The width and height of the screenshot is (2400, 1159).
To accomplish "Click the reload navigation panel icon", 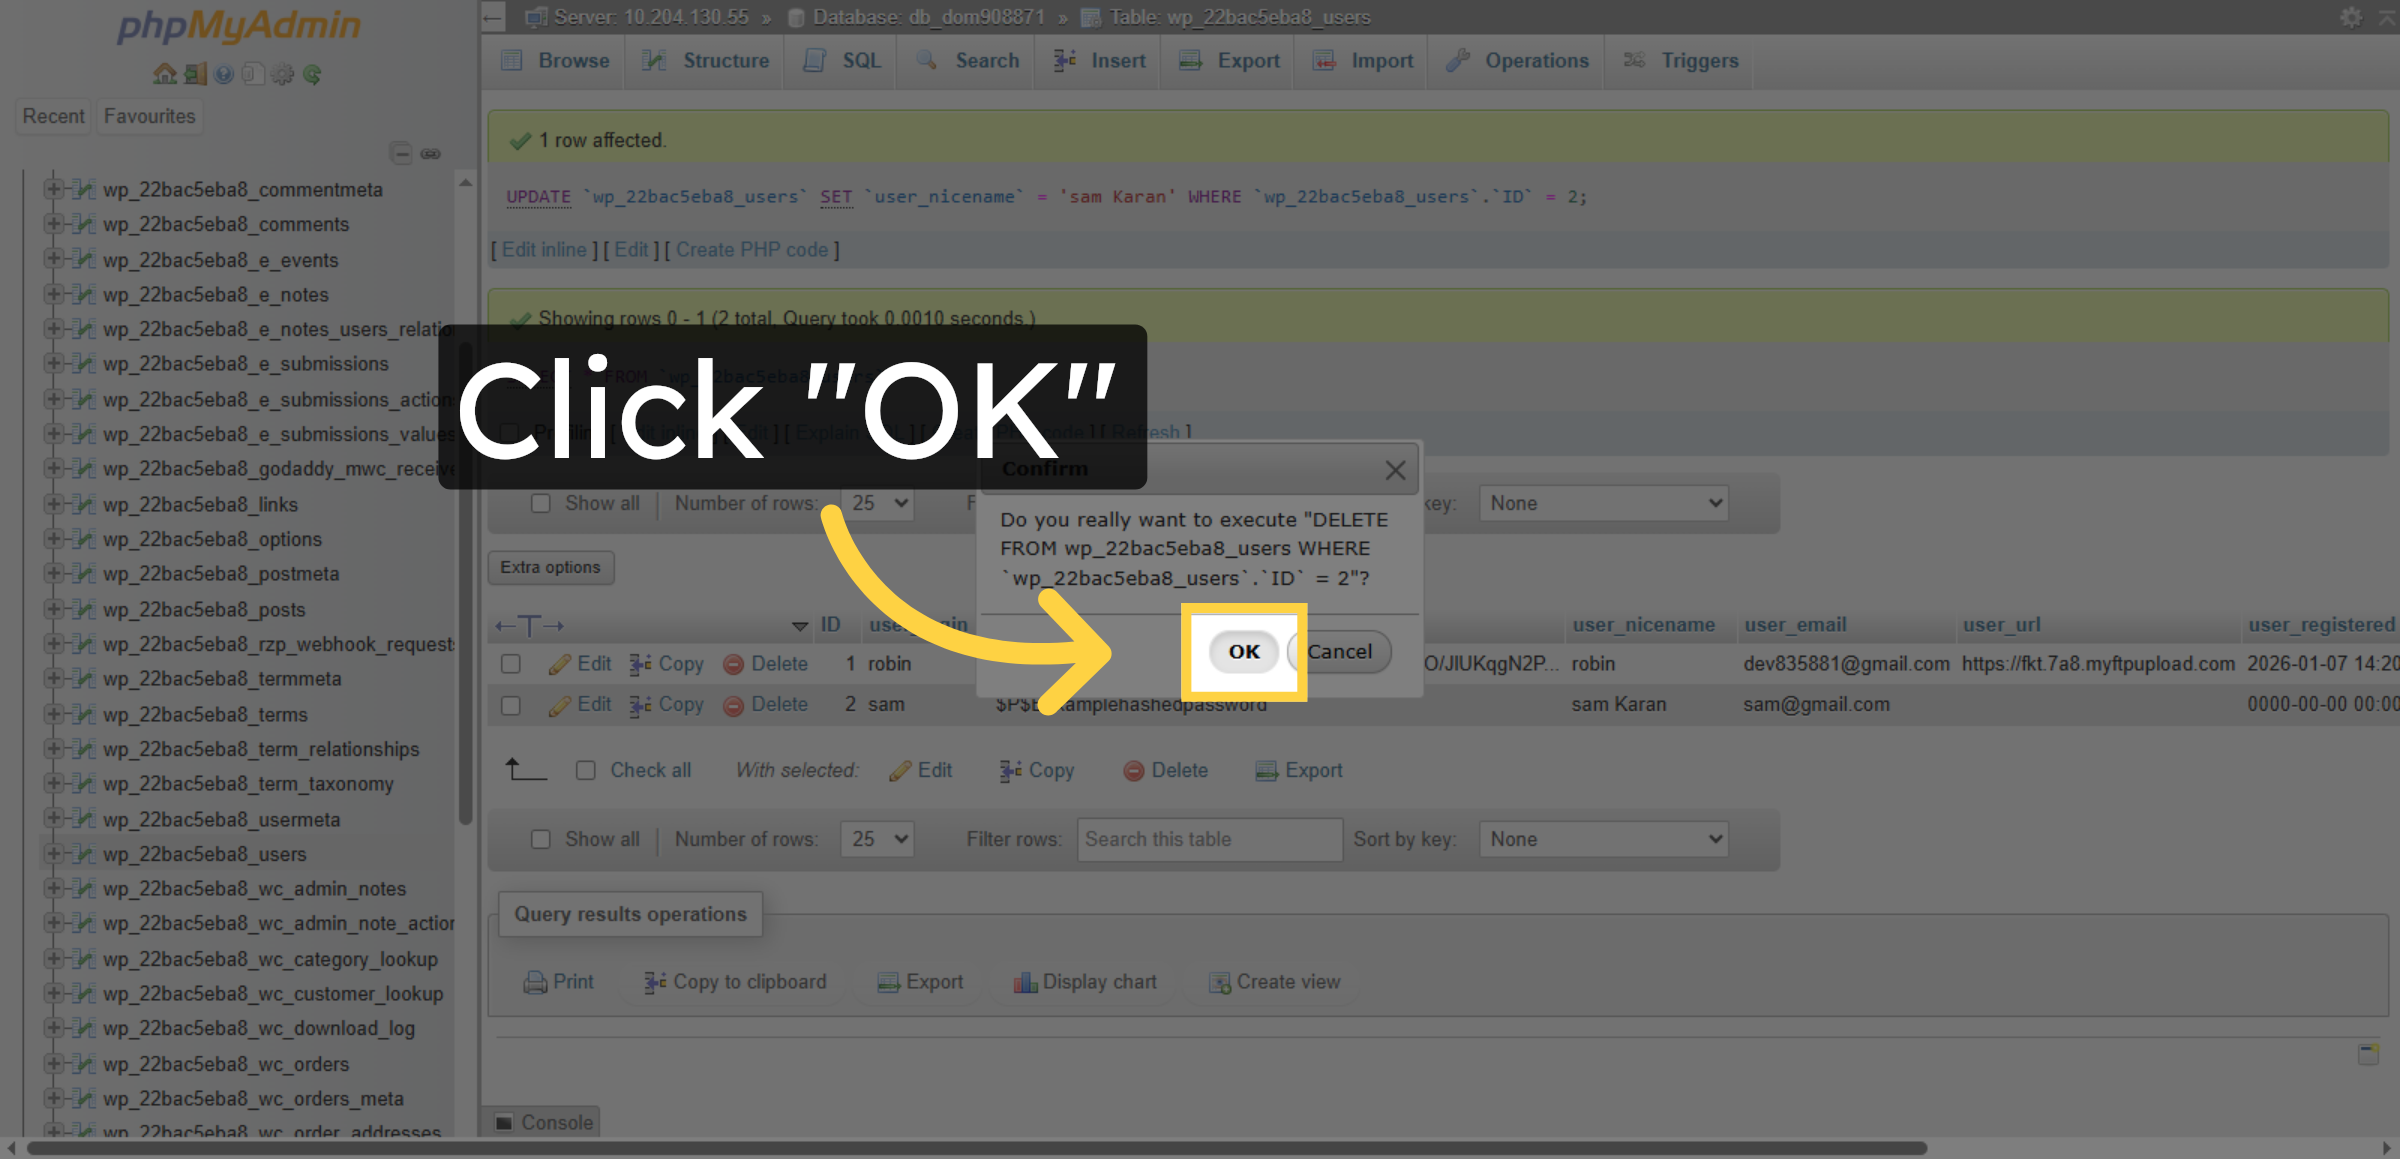I will tap(312, 74).
